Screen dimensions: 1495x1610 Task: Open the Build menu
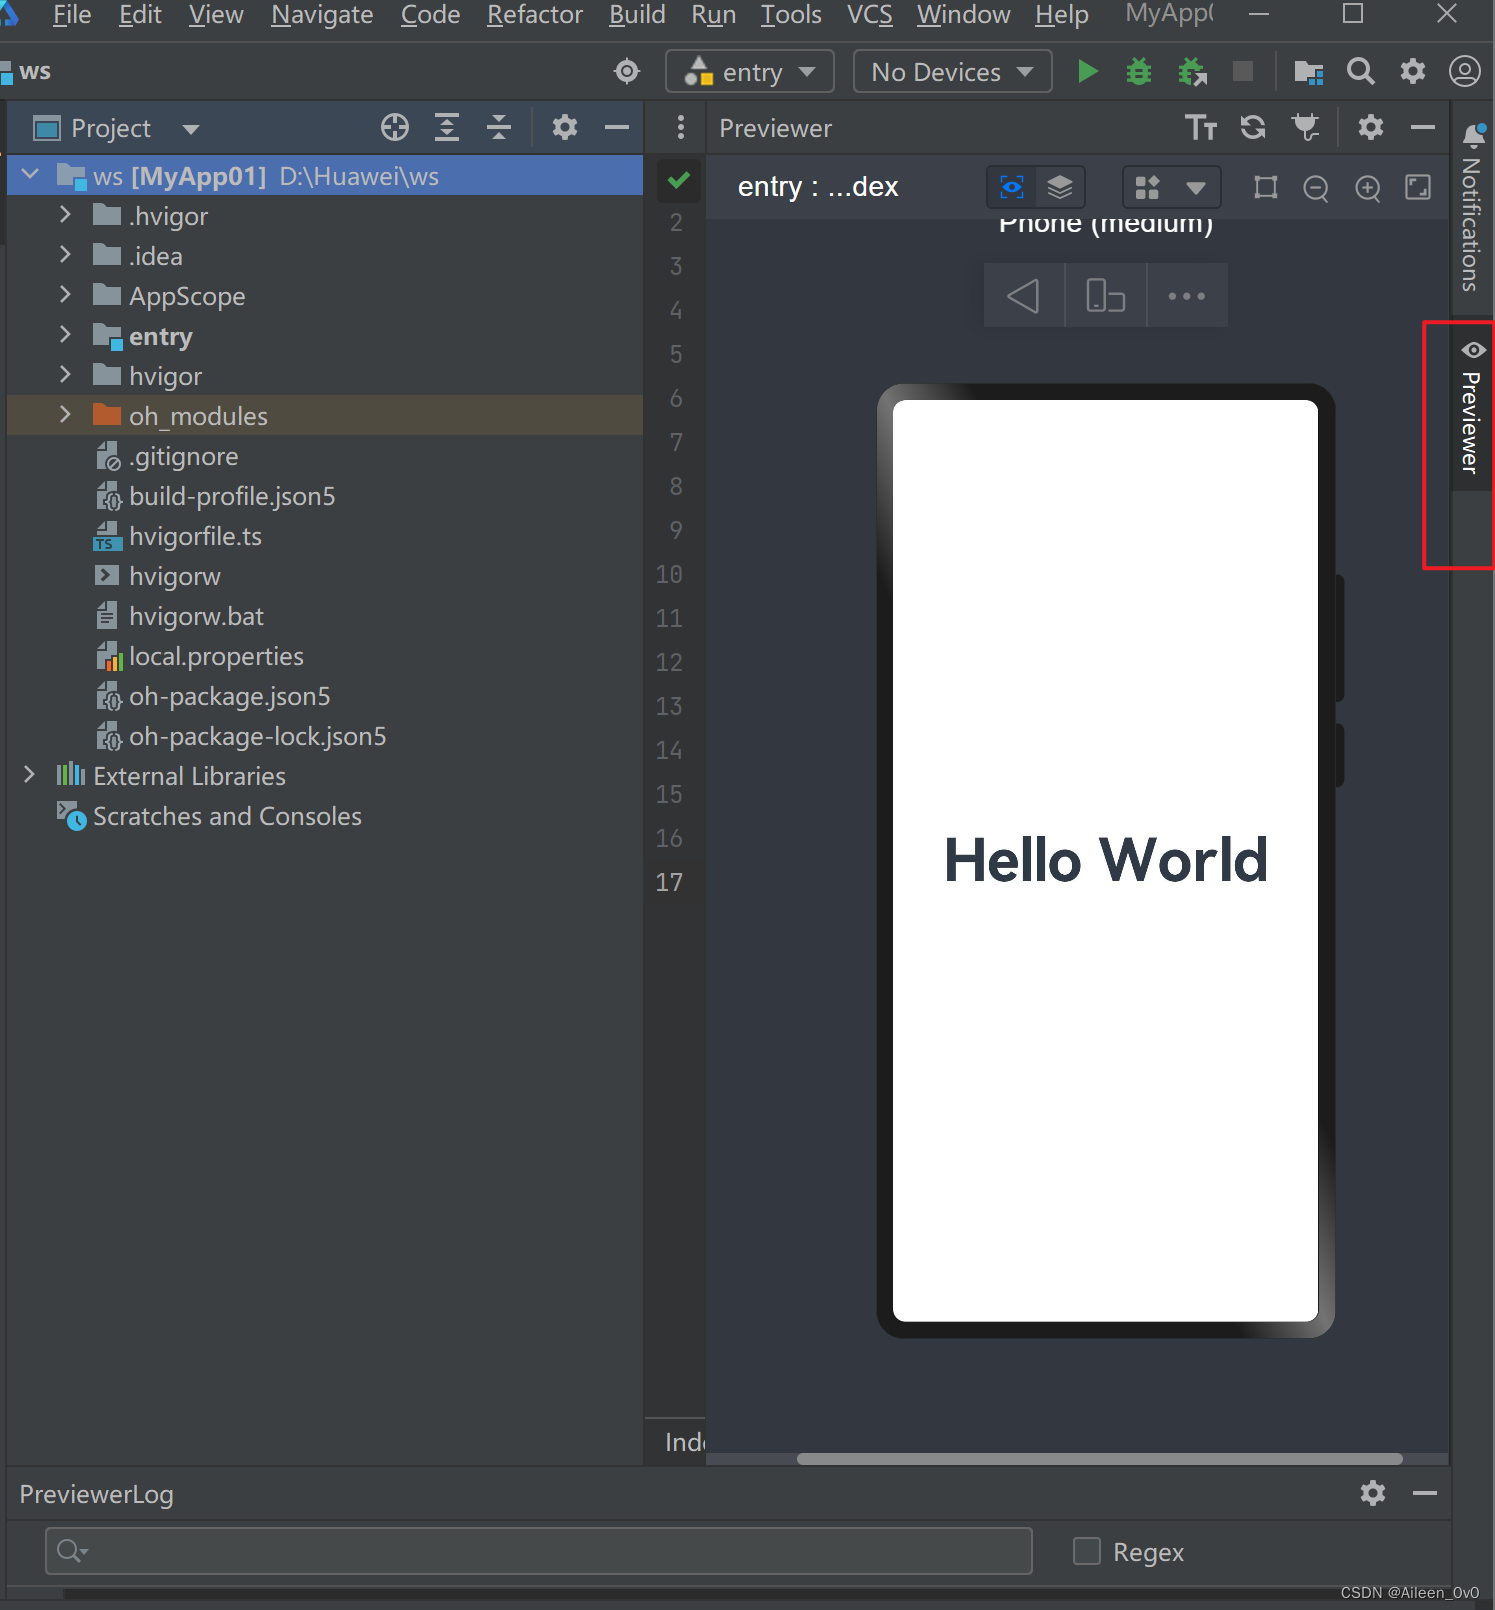point(637,15)
